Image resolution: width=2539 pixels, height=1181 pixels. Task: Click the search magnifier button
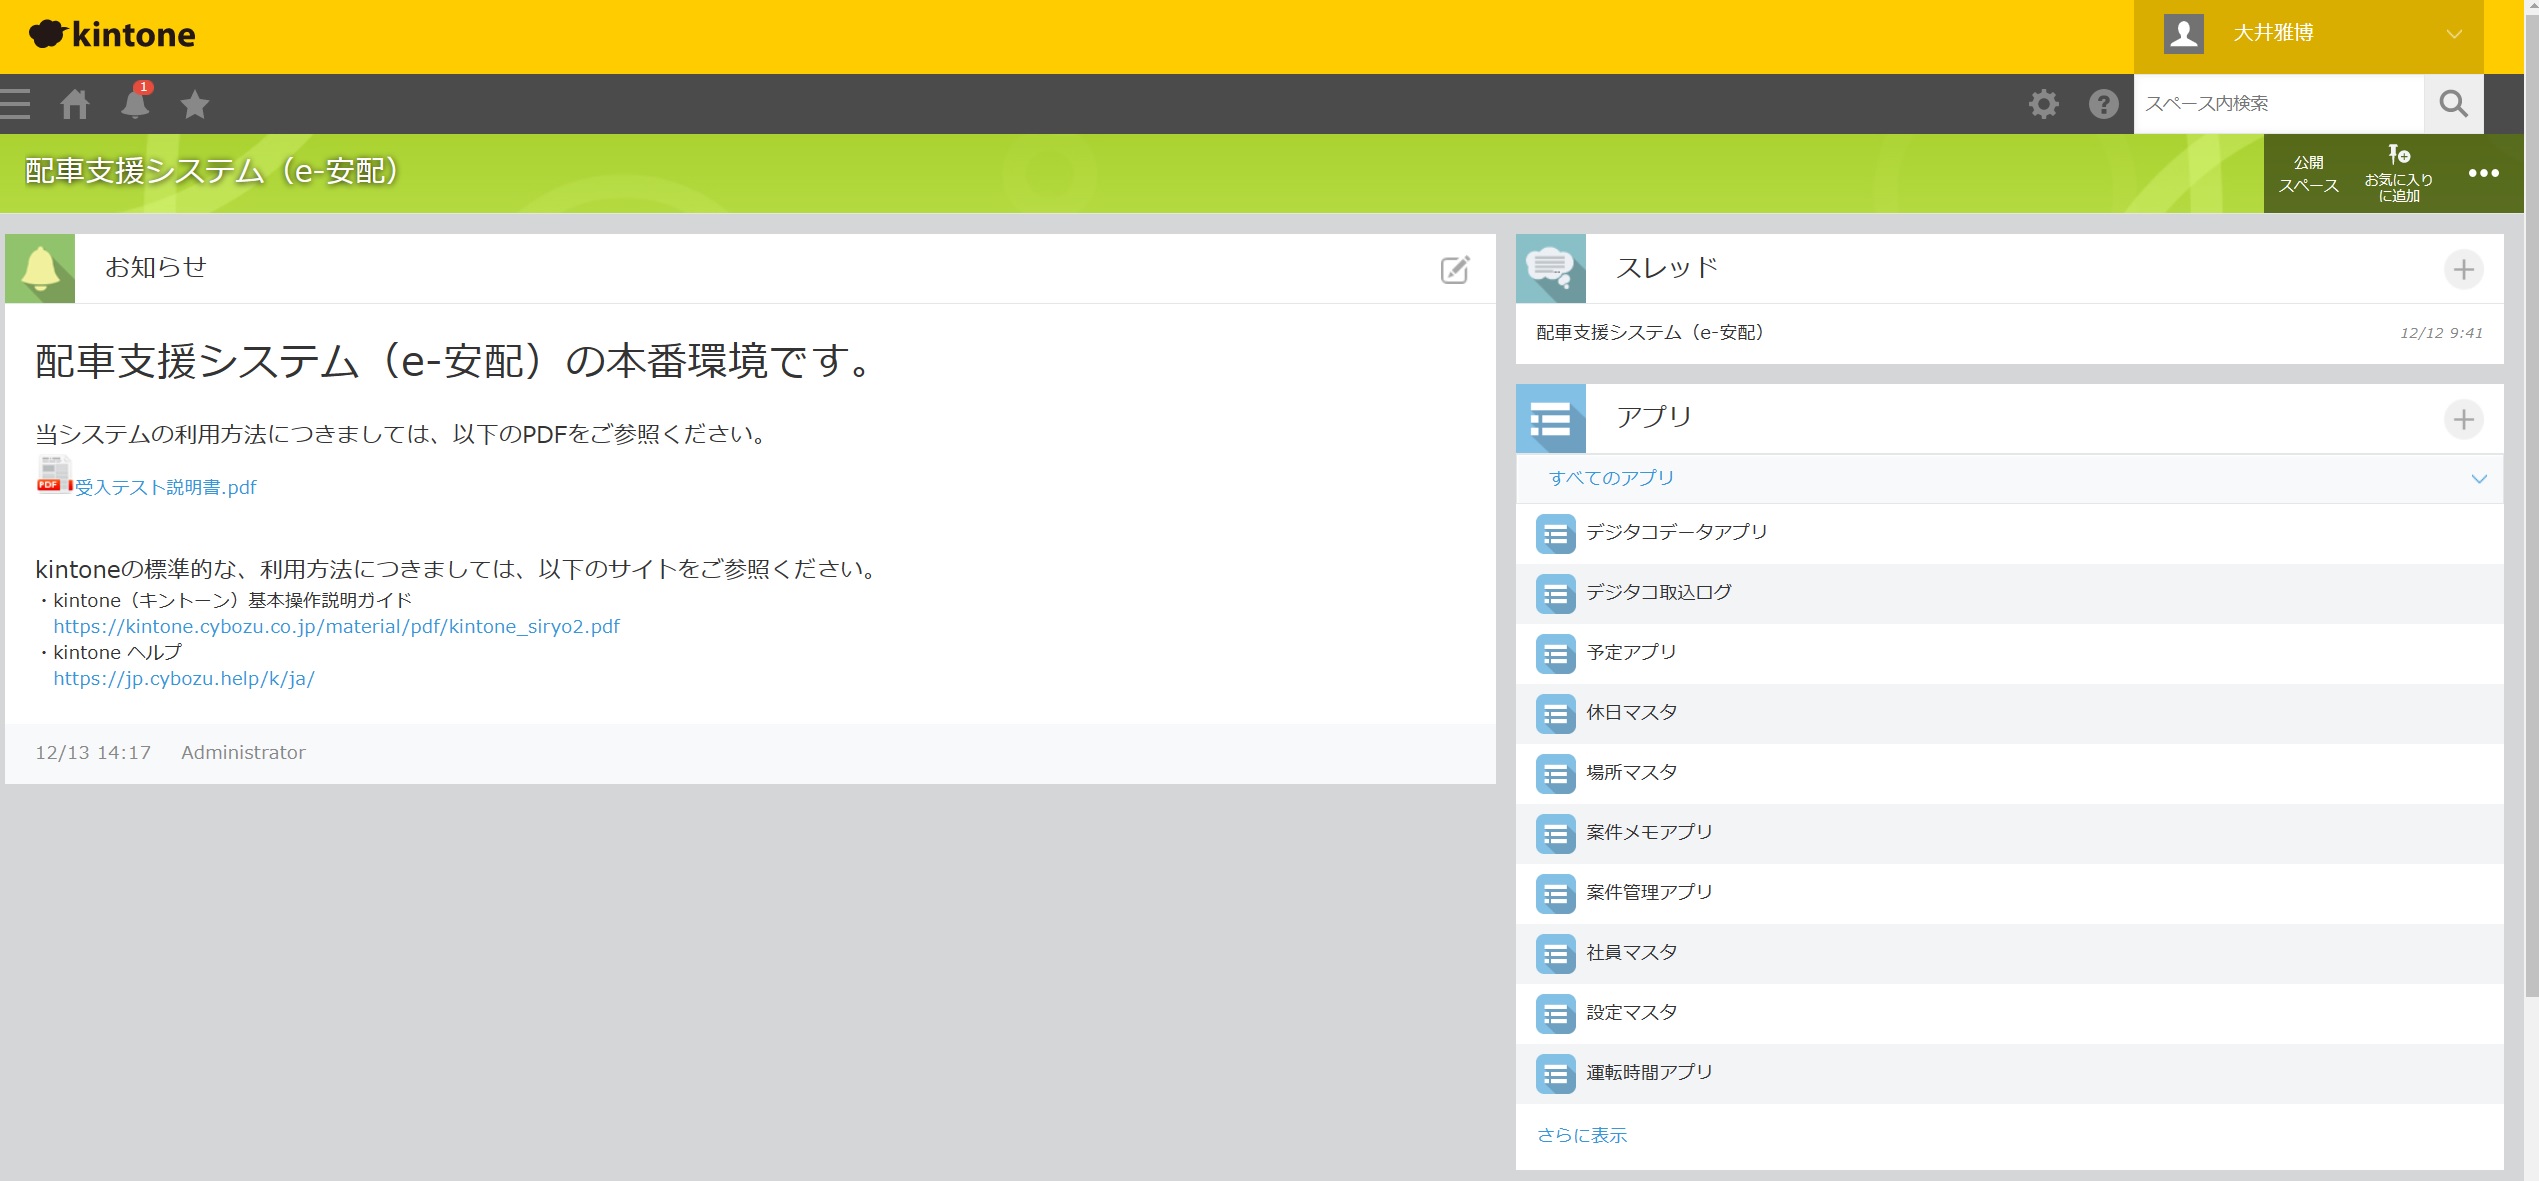pos(2453,104)
